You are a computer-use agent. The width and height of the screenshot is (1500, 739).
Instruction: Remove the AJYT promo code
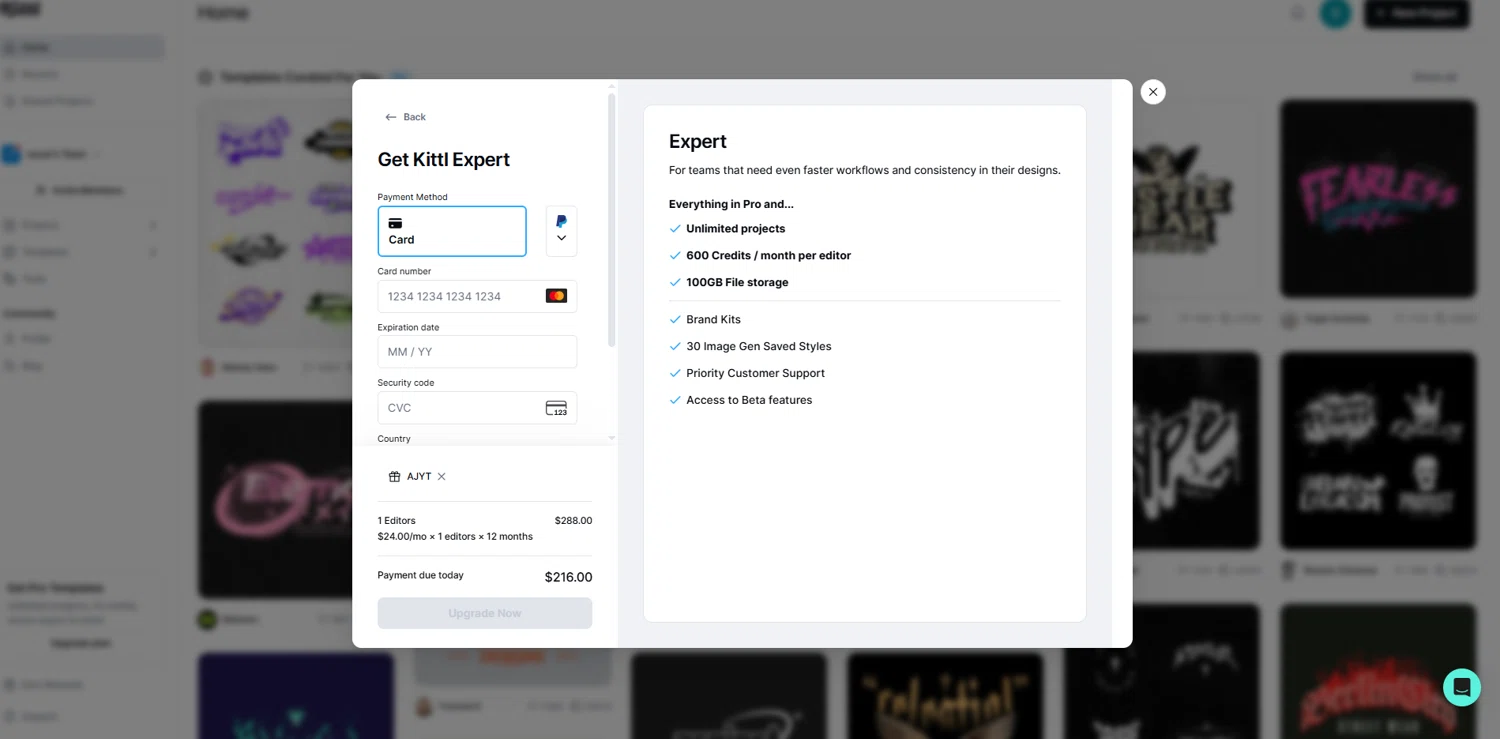442,476
